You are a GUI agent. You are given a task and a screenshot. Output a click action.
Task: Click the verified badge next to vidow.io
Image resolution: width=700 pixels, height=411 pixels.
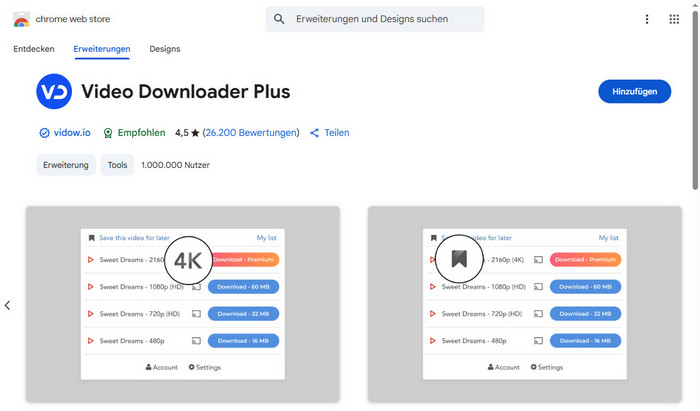tap(44, 133)
